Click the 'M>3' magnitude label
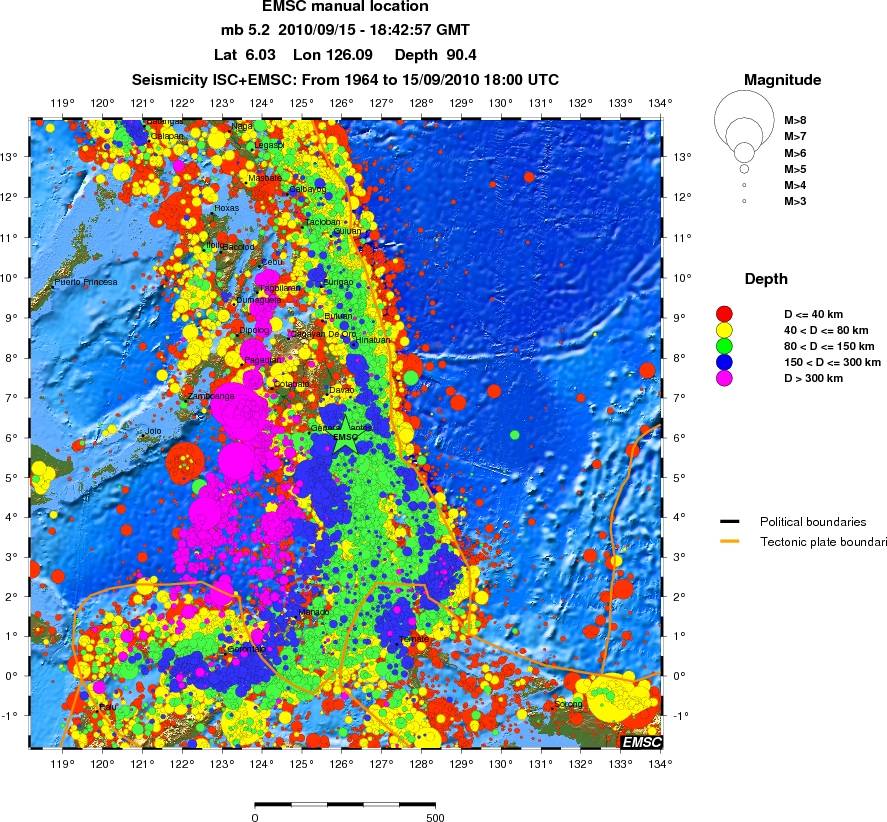 coord(795,201)
